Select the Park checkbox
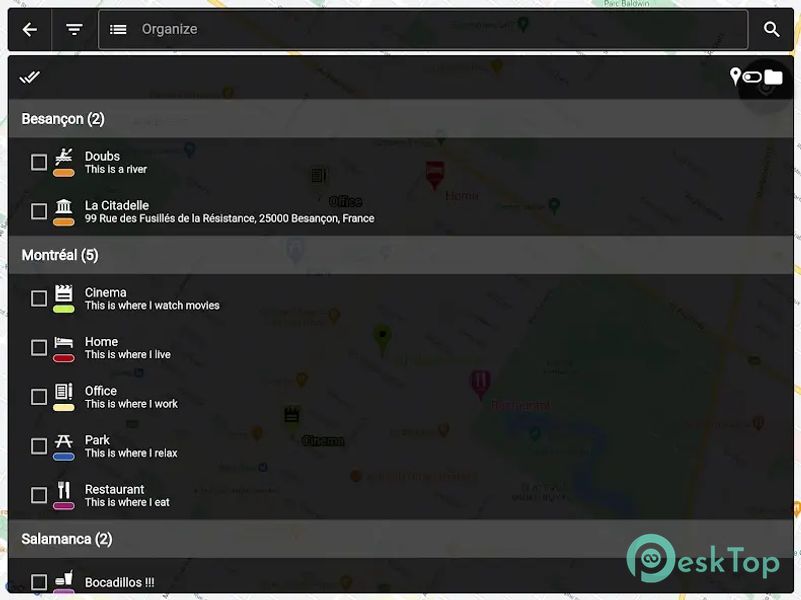 click(39, 446)
